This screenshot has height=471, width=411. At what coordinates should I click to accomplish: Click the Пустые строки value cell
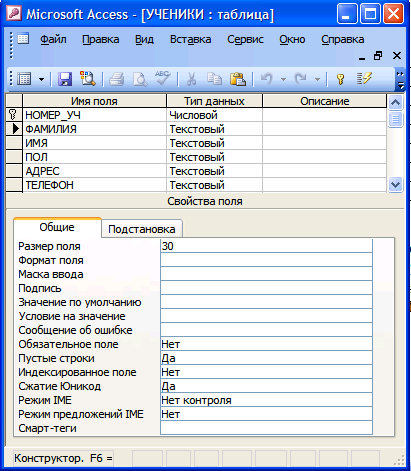[x=266, y=358]
